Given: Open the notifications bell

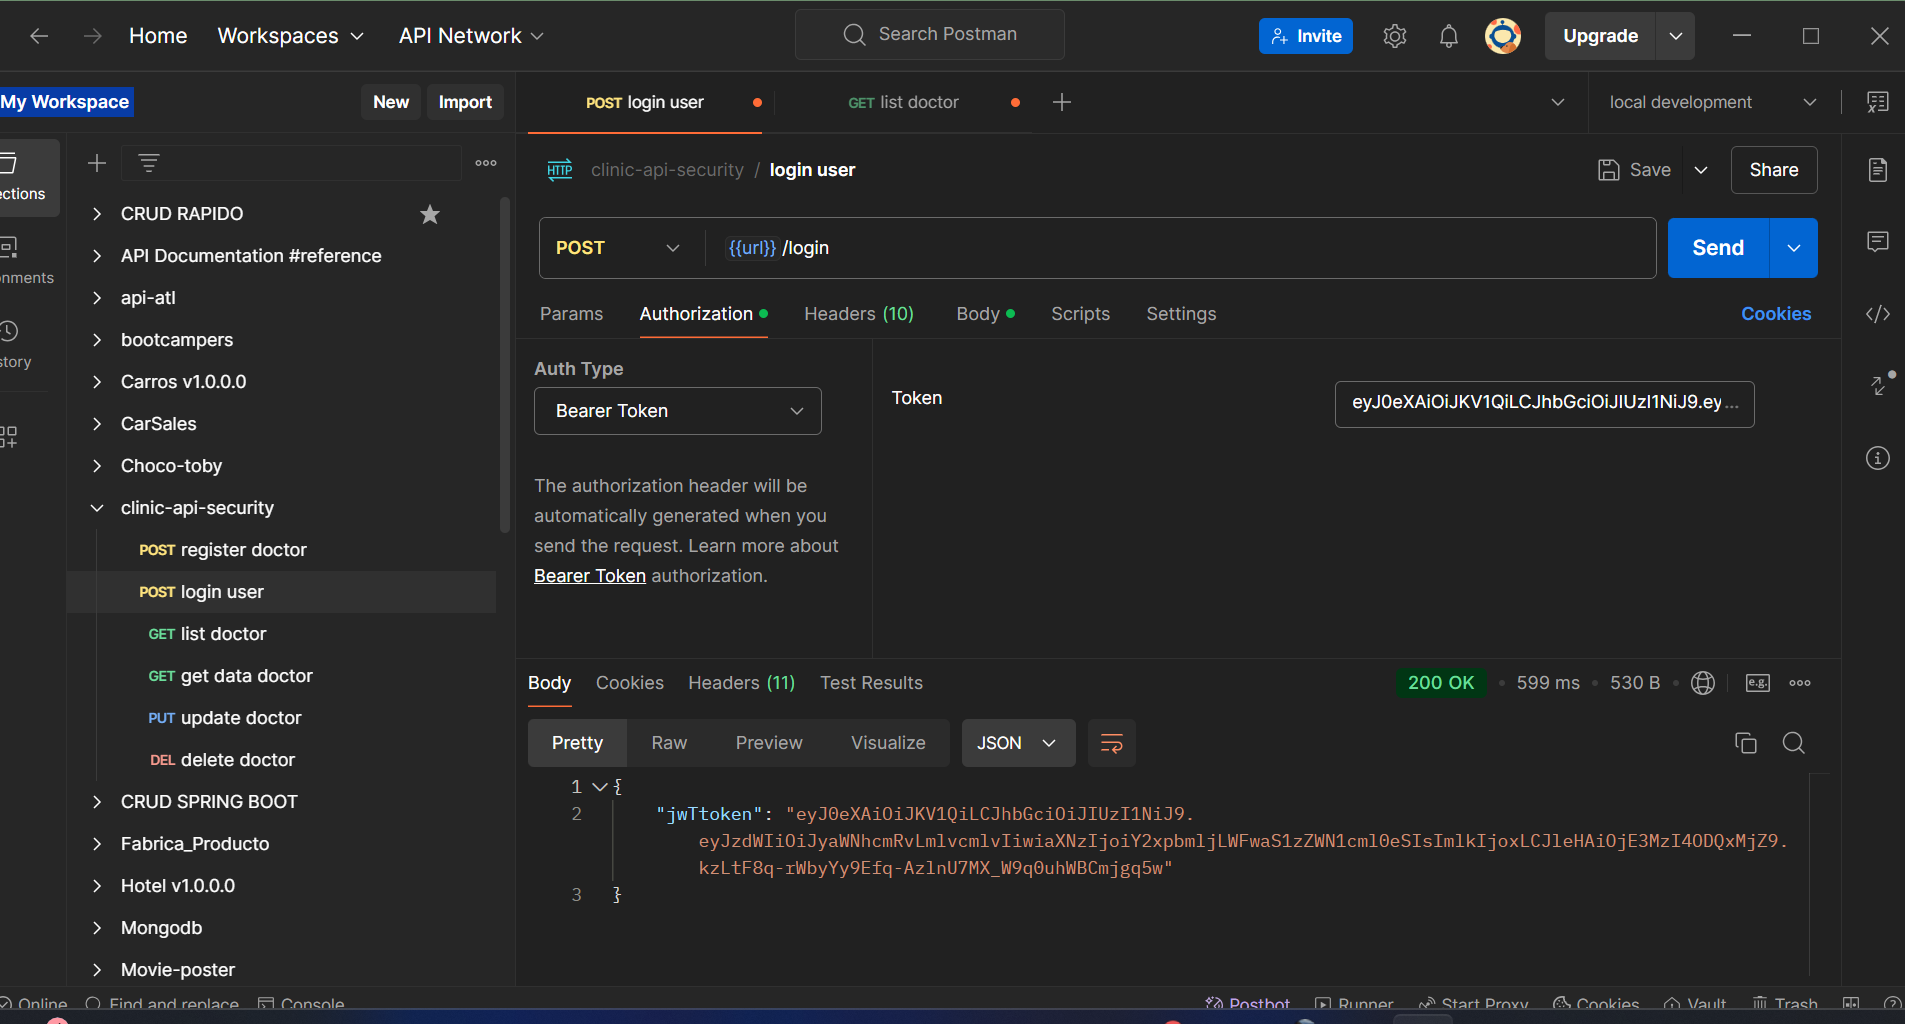Looking at the screenshot, I should (x=1448, y=36).
